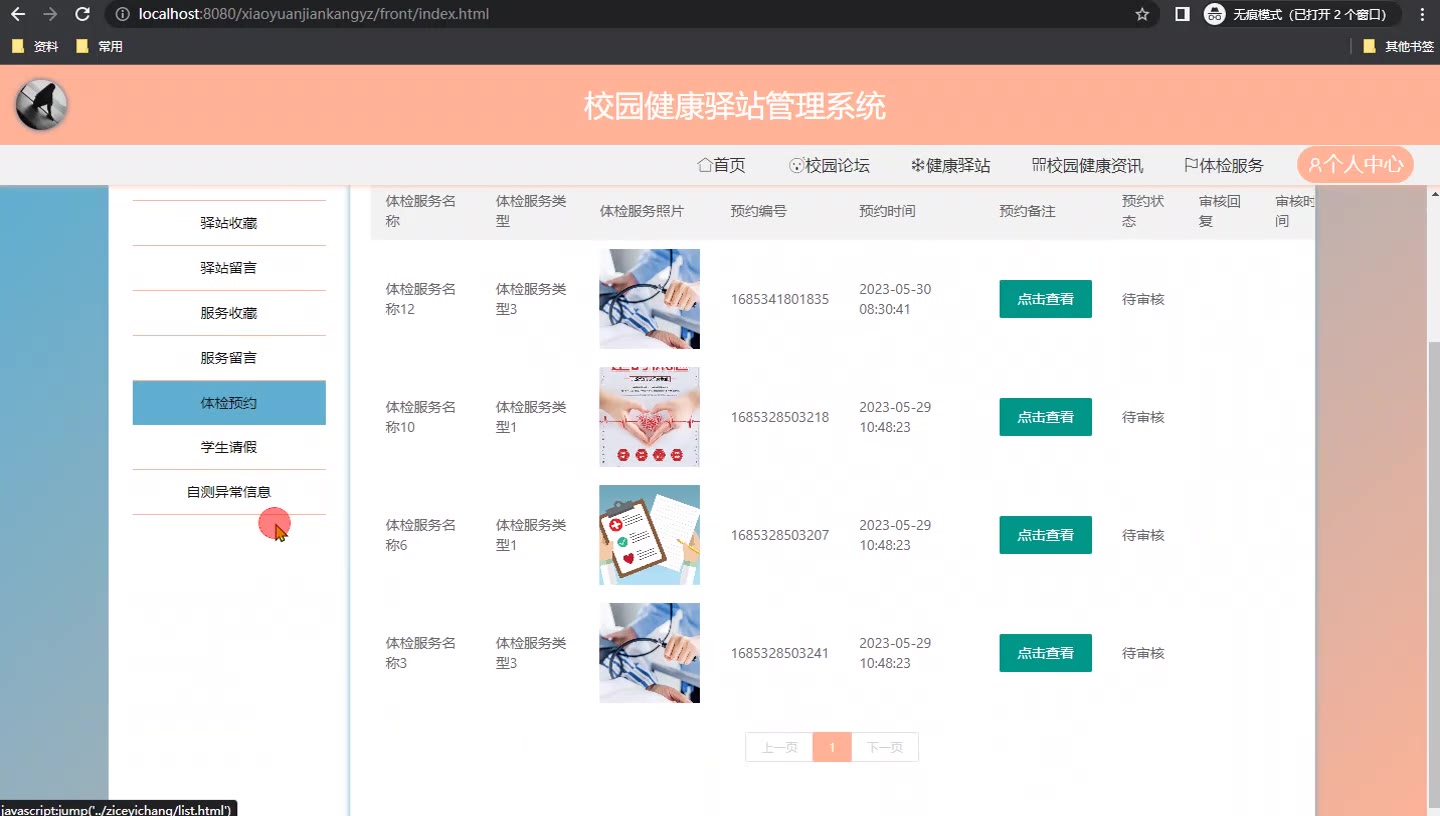Open the 其他书签 bookmarks folder
The height and width of the screenshot is (816, 1440).
[x=1398, y=46]
